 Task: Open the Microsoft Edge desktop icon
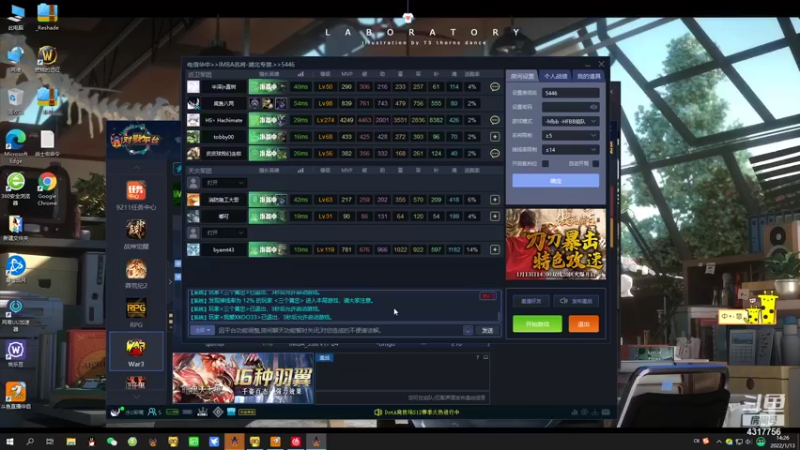tap(16, 146)
